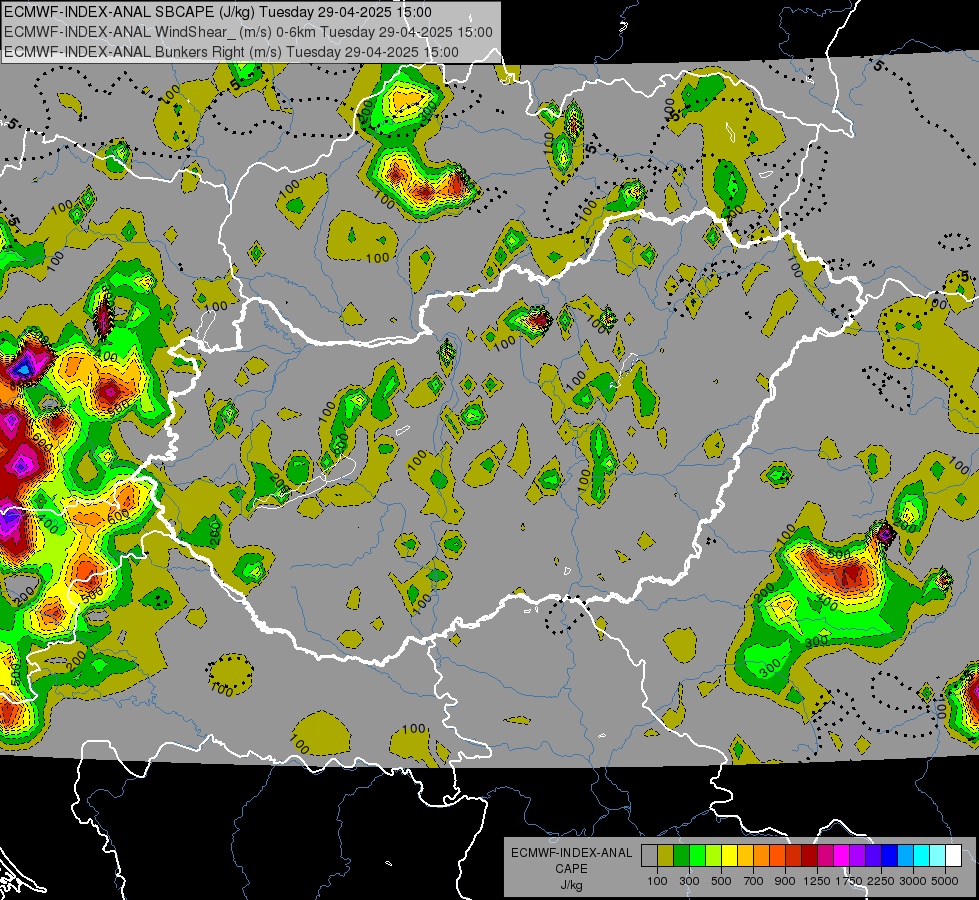
Task: Select the gray legend swatch below 100
Action: 649,855
